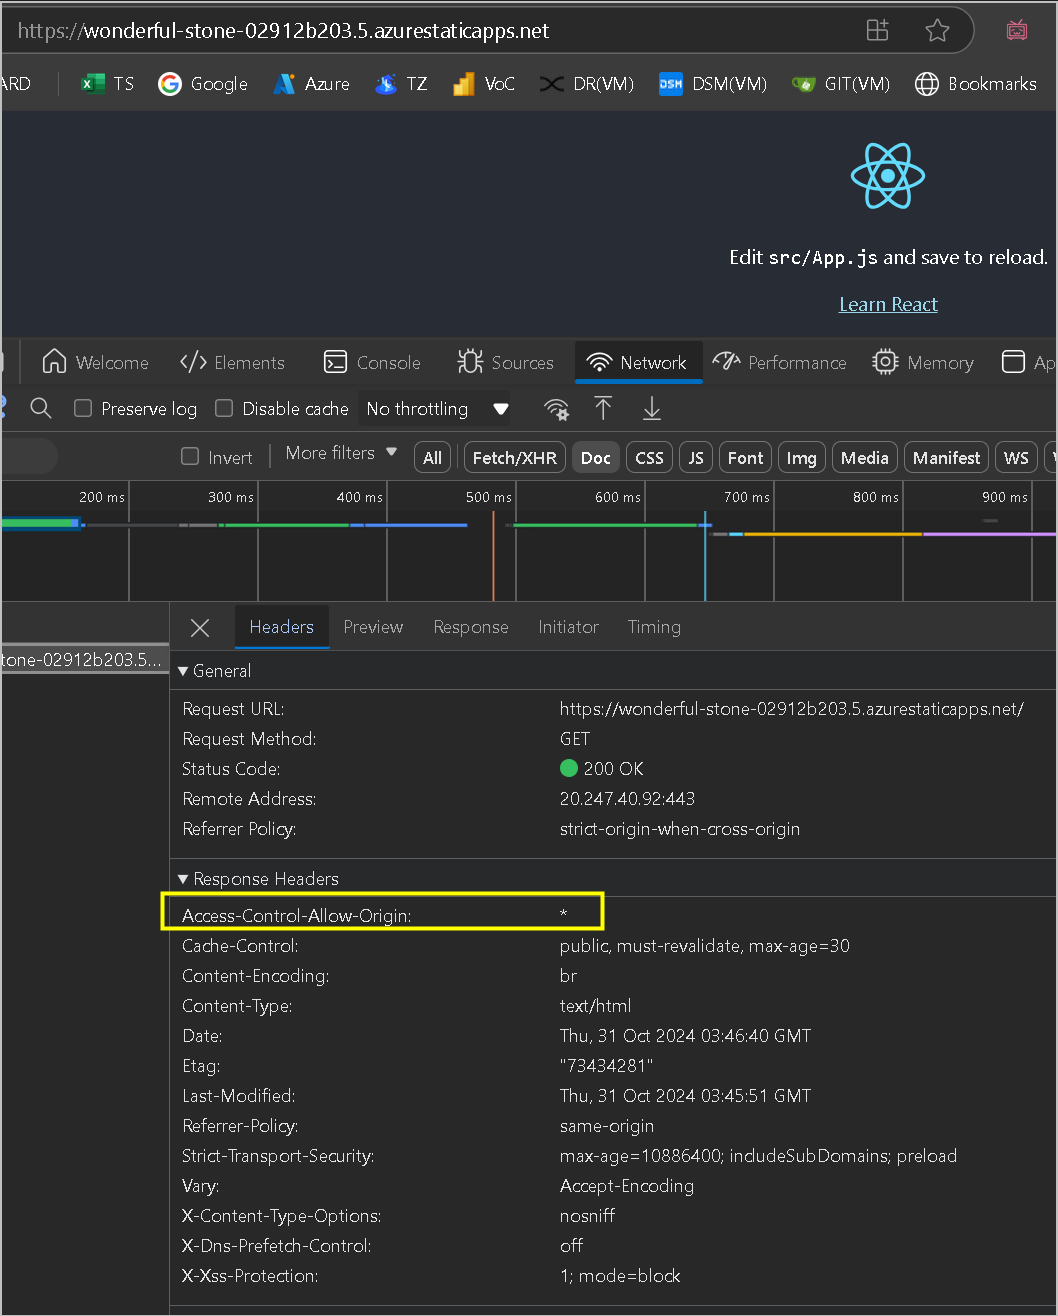1058x1316 pixels.
Task: Open the TS bookmark
Action: coord(107,84)
